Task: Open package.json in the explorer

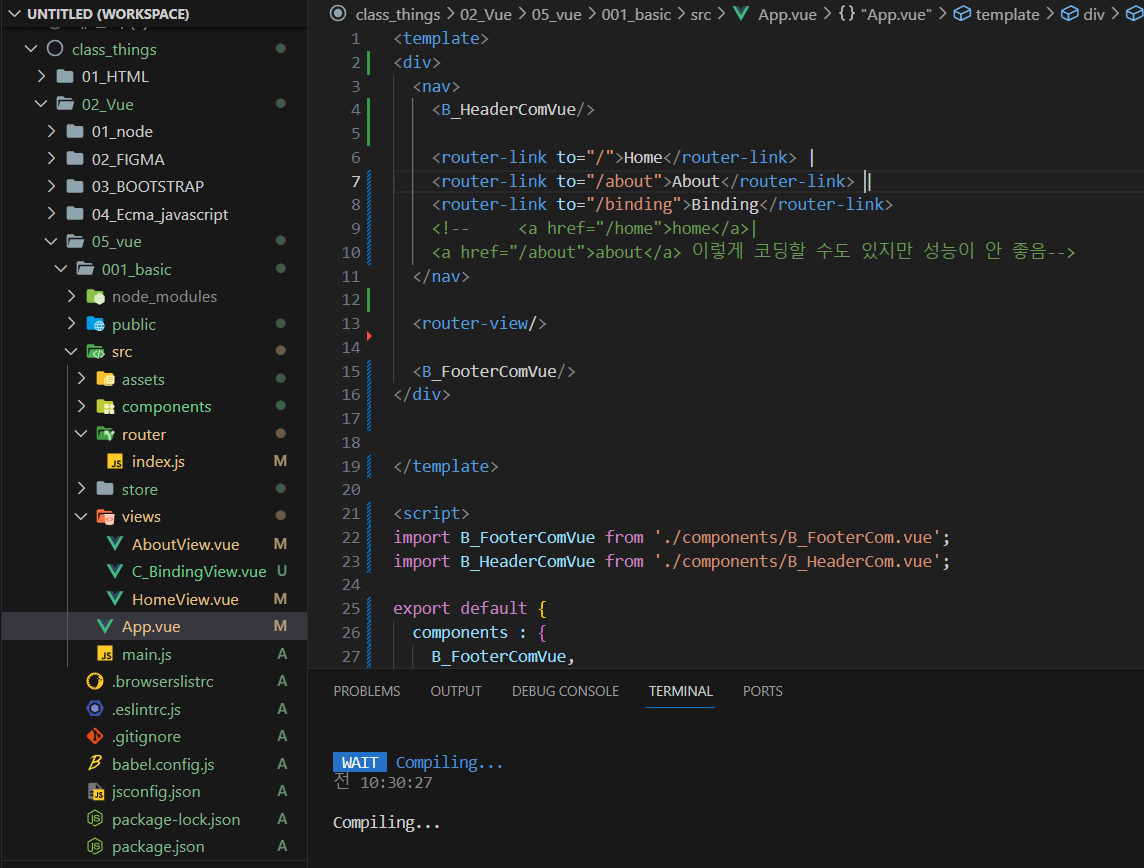Action: click(x=158, y=847)
